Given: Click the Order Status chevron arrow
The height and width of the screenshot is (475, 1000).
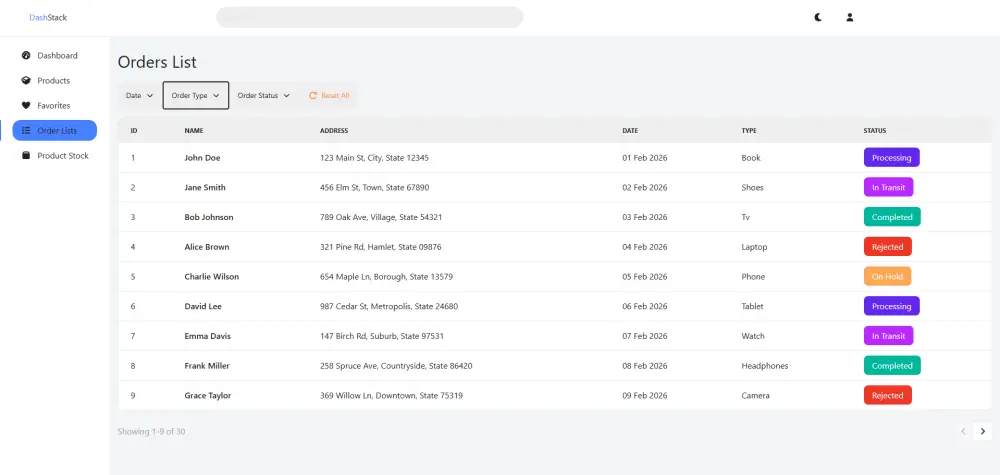Looking at the screenshot, I should point(286,96).
